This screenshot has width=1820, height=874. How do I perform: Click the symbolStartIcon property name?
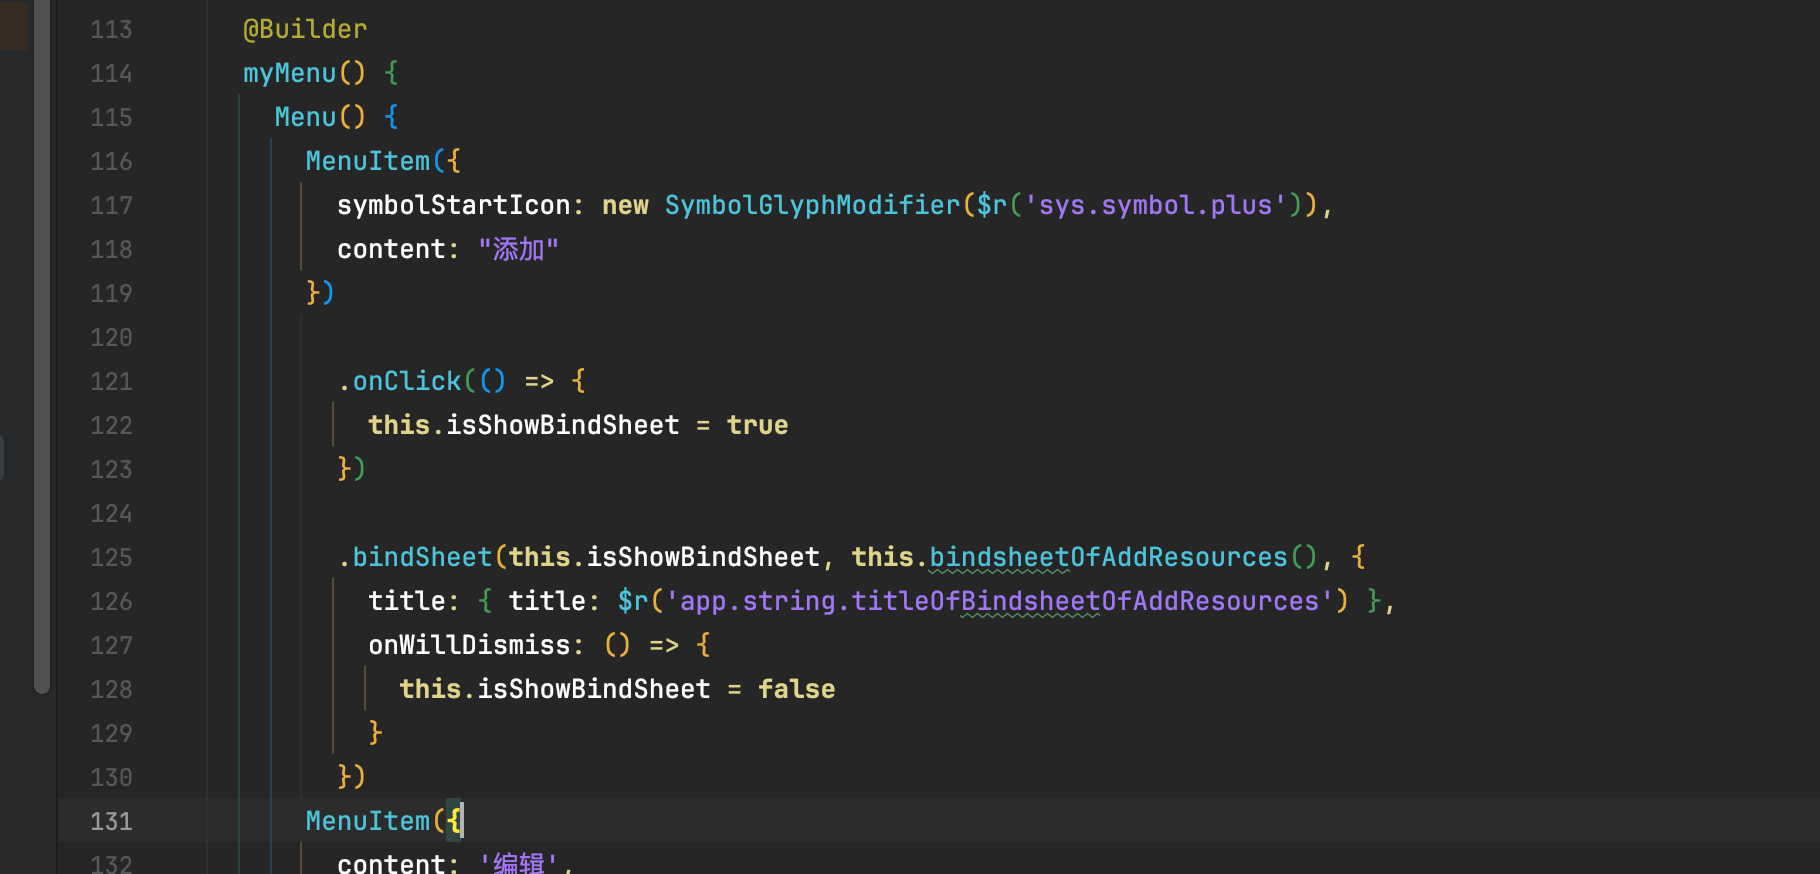(453, 206)
